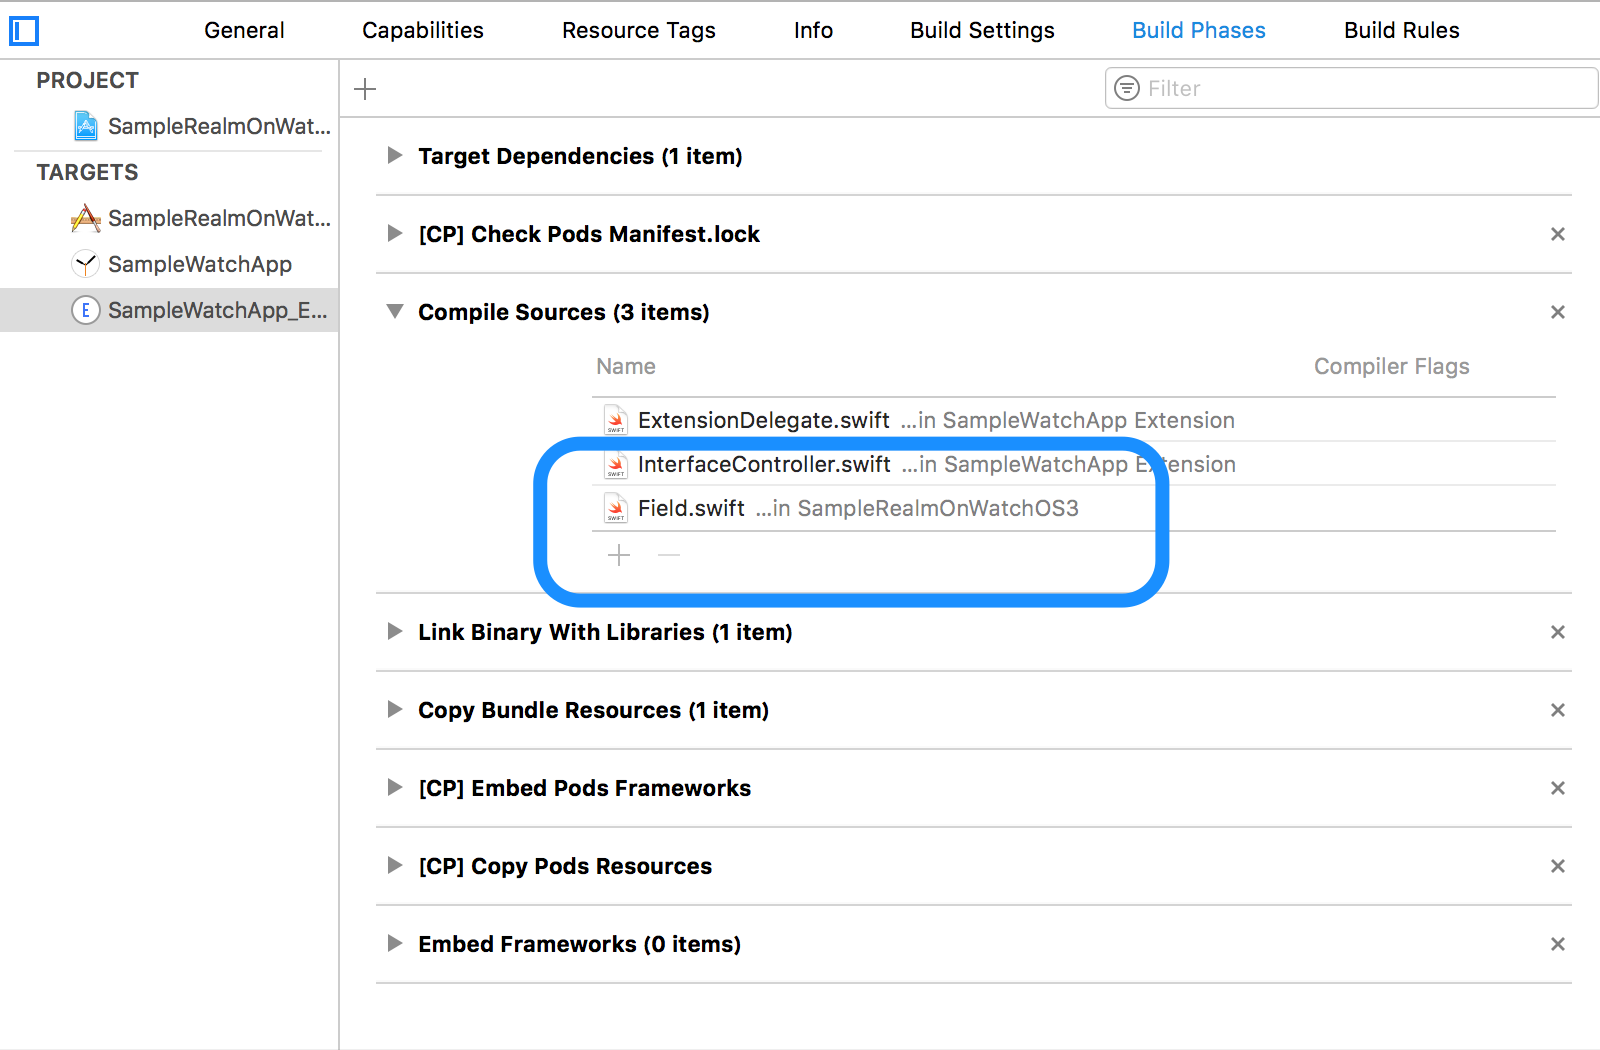Screen dimensions: 1600x1050
Task: Remove selected file from Compile Sources
Action: pos(668,555)
